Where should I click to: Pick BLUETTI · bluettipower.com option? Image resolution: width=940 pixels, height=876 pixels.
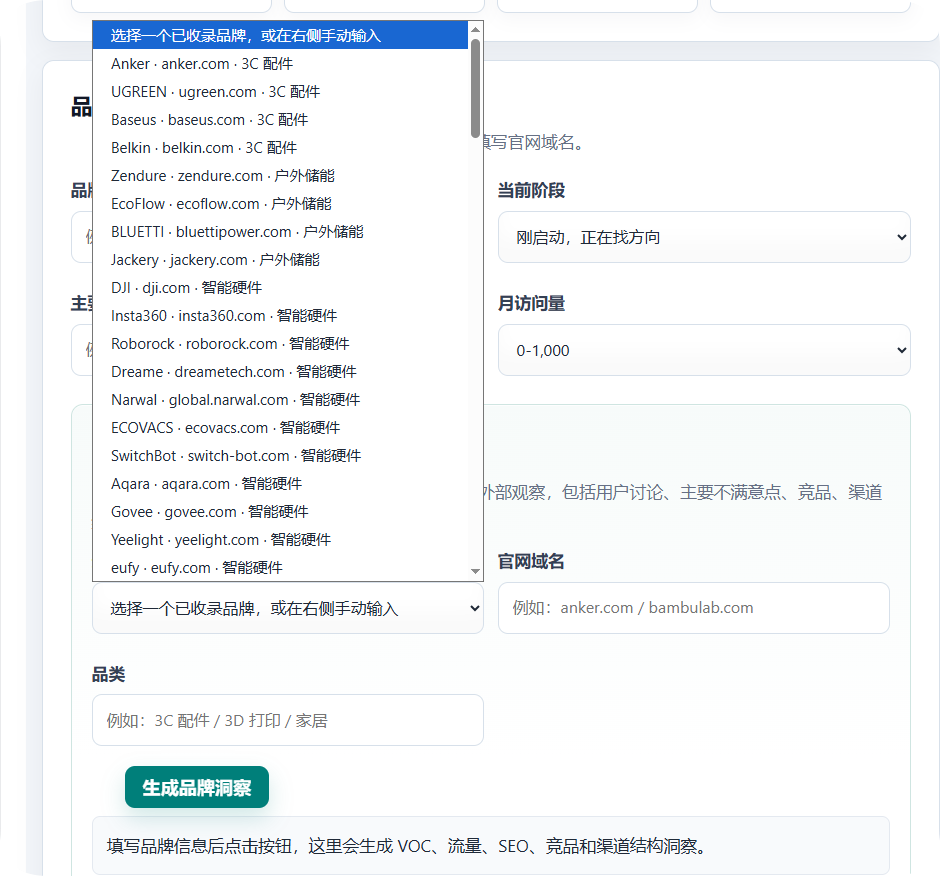click(280, 231)
